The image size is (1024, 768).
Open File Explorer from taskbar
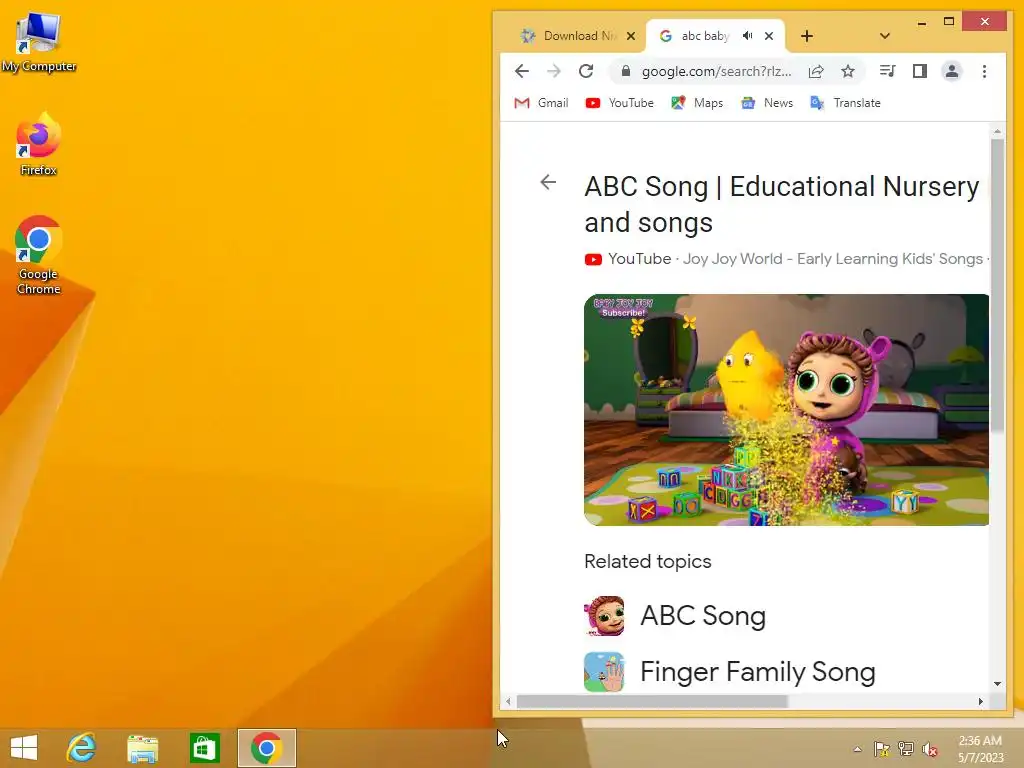142,748
